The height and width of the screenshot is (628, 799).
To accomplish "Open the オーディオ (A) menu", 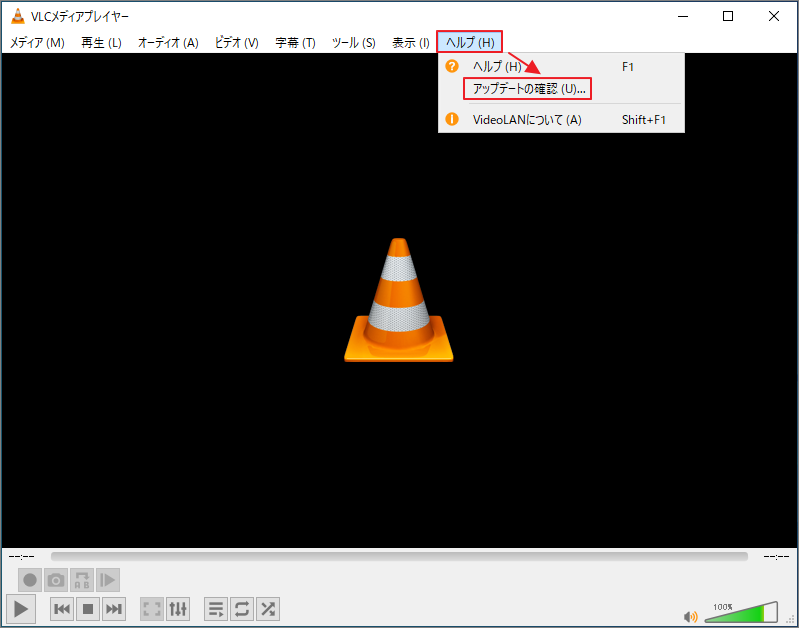I will coord(168,42).
